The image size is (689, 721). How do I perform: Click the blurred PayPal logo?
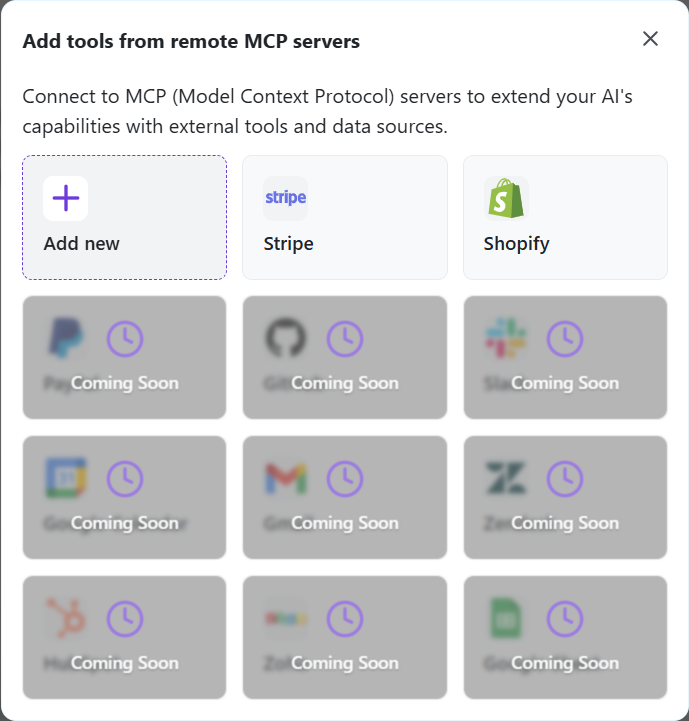[66, 338]
